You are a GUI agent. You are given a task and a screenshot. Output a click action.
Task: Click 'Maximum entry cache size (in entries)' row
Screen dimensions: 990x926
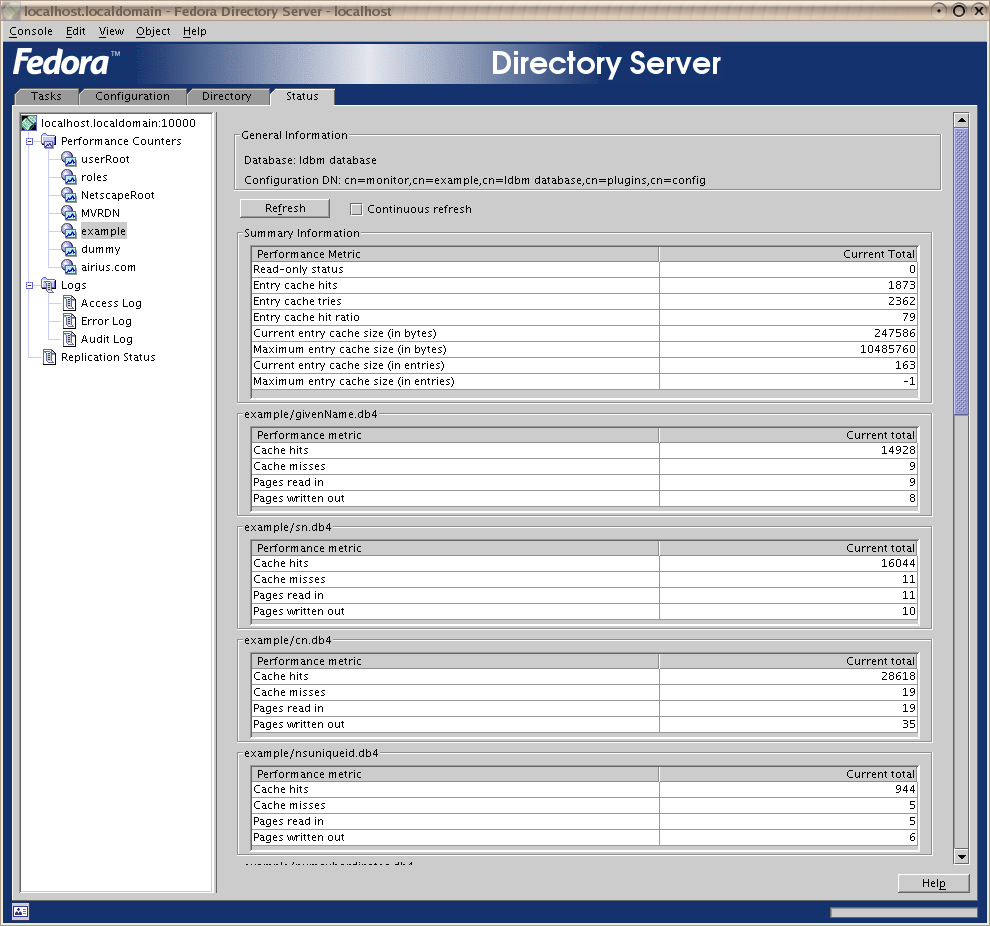click(584, 381)
